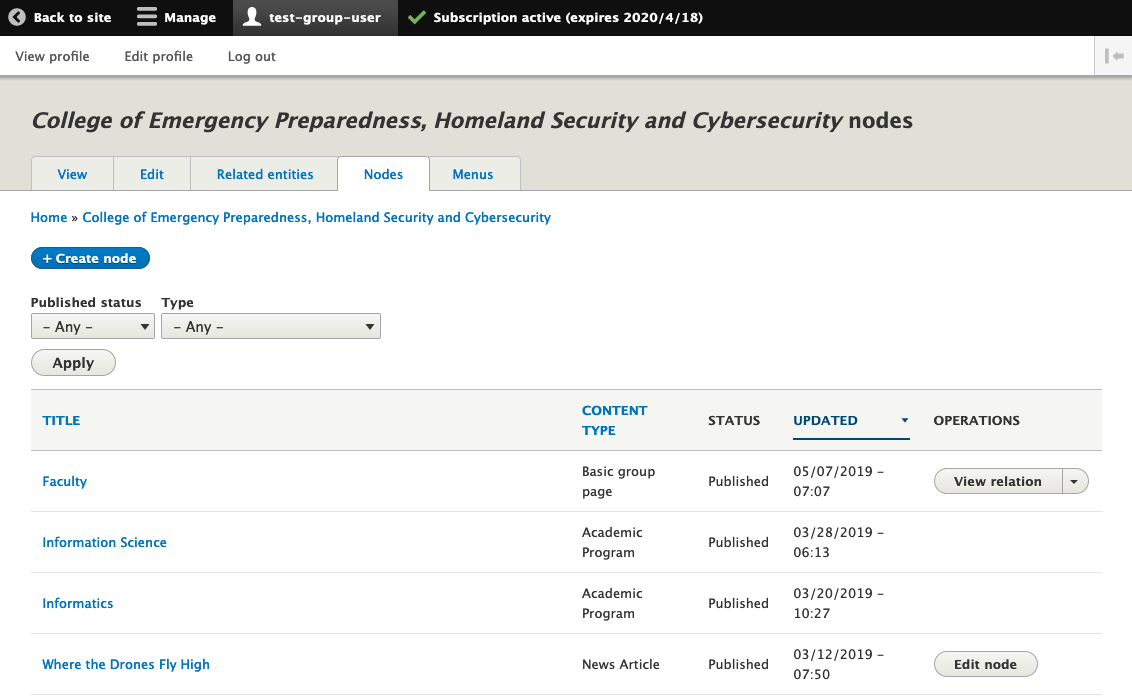The image size is (1132, 697).
Task: Click the Create node button
Action: 90,259
